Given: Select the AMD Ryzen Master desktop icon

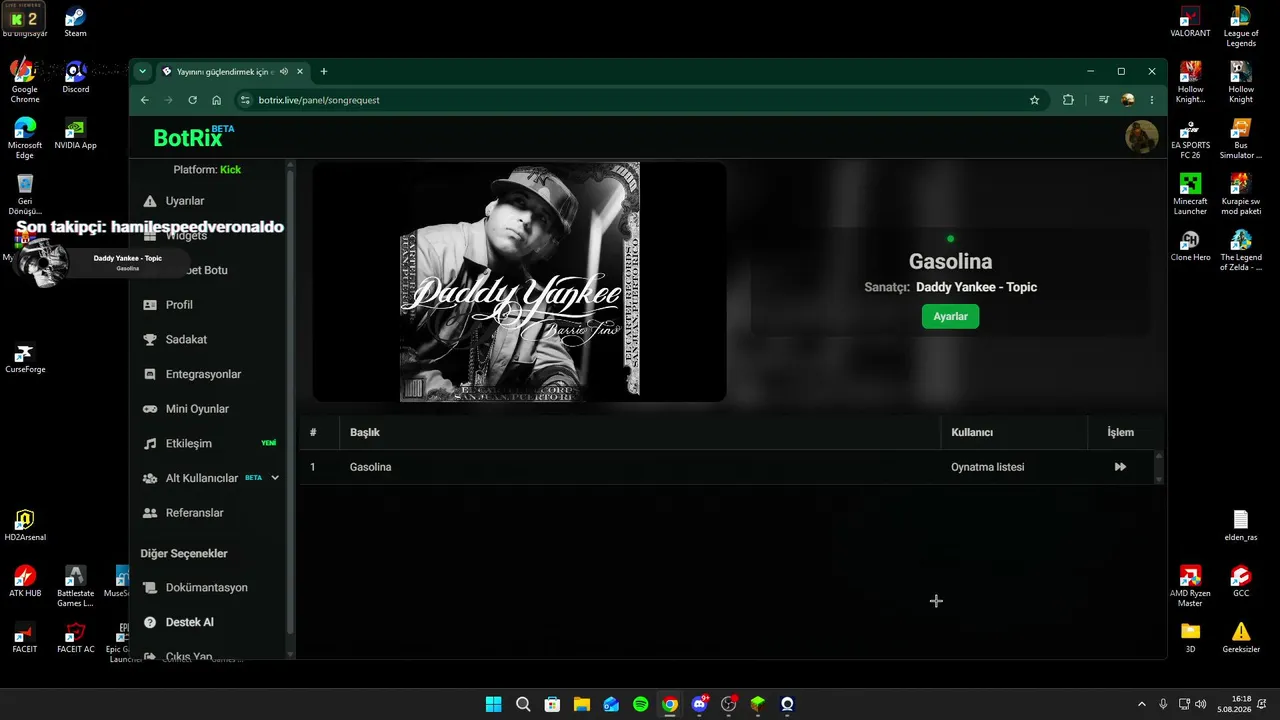Looking at the screenshot, I should (1190, 587).
